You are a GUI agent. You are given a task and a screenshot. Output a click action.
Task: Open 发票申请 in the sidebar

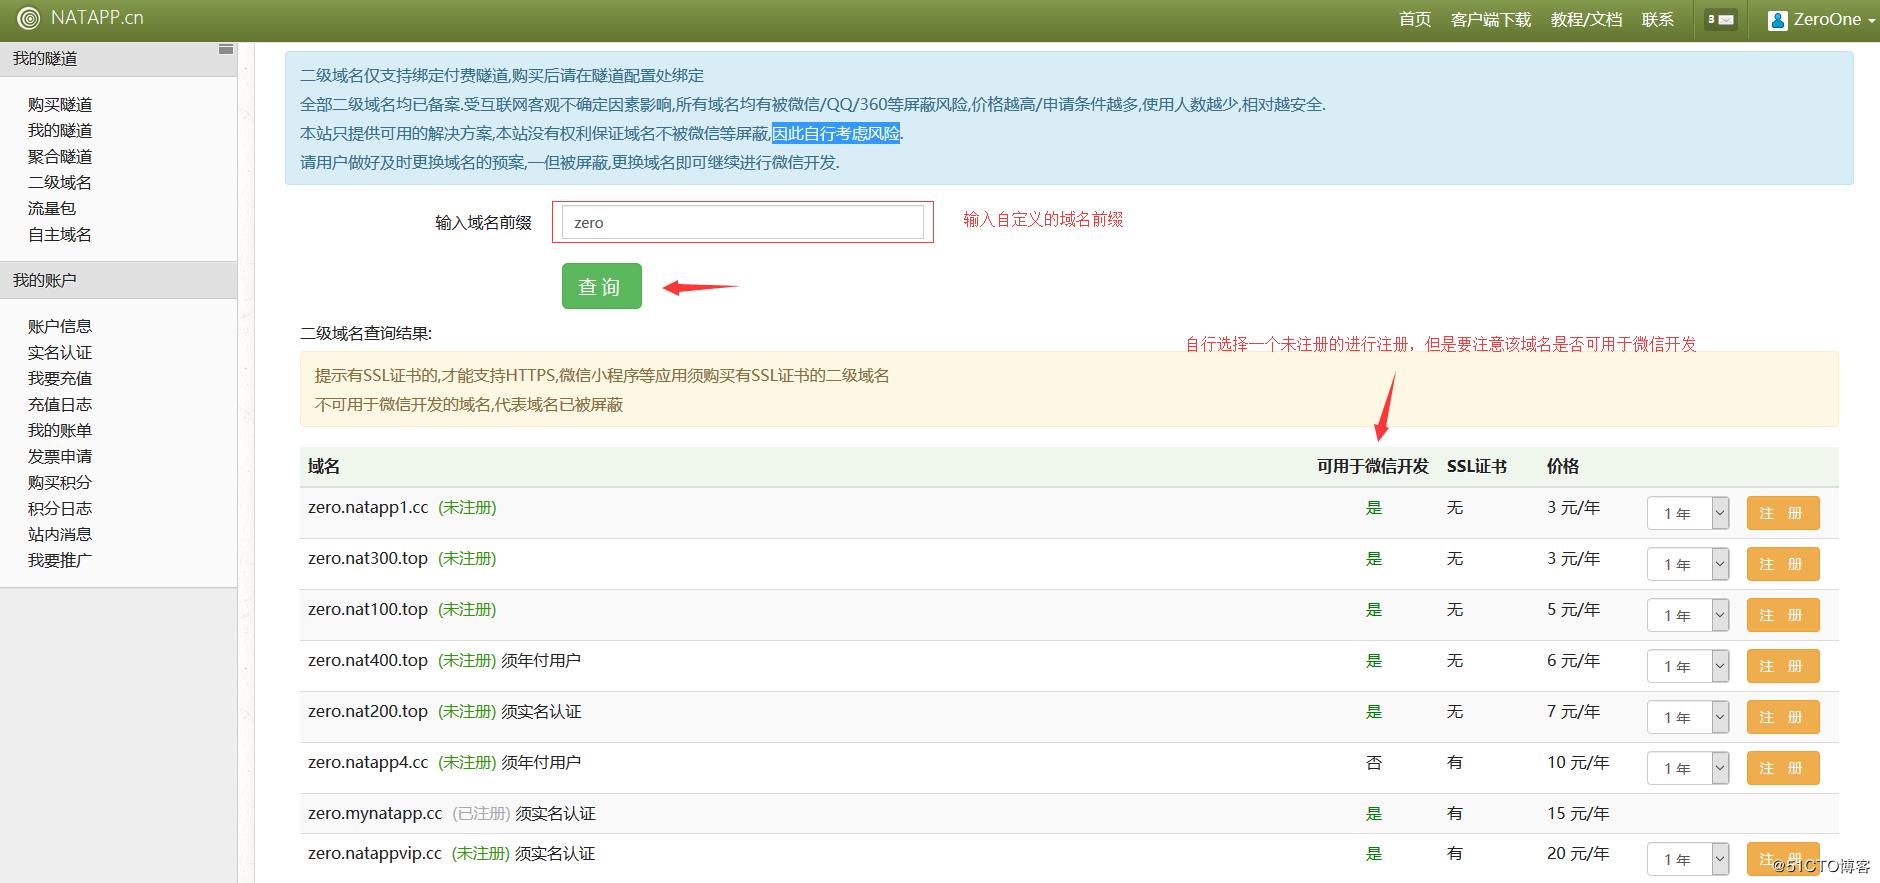click(60, 456)
